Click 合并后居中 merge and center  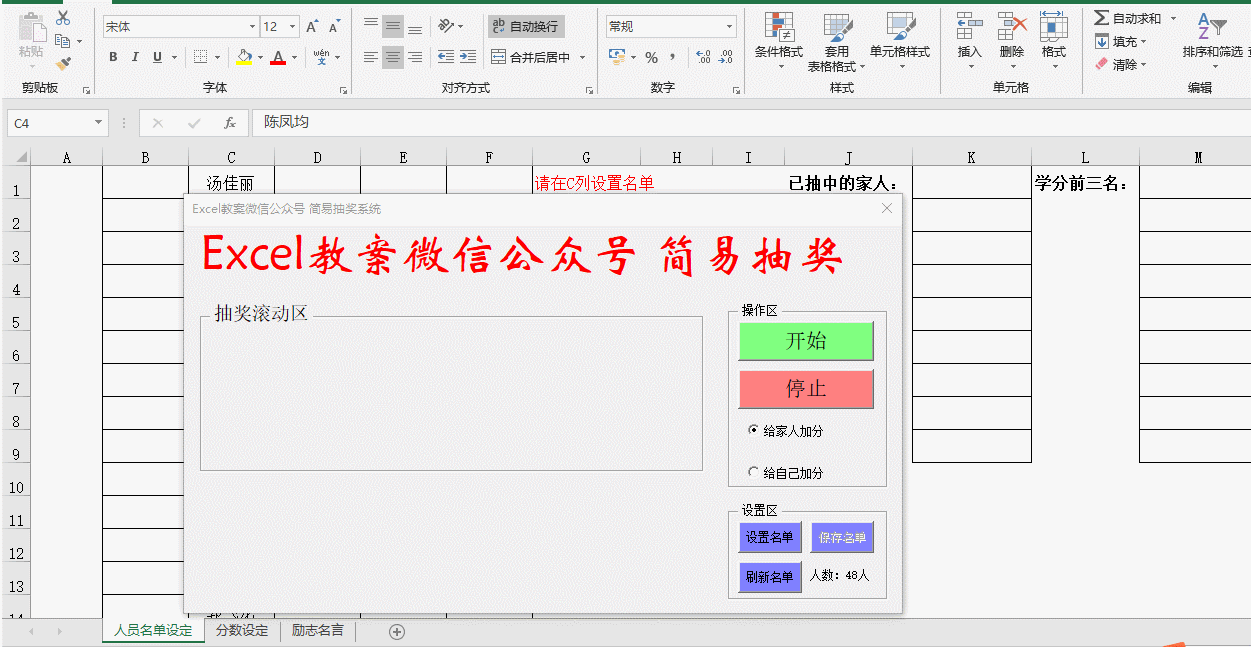click(531, 57)
